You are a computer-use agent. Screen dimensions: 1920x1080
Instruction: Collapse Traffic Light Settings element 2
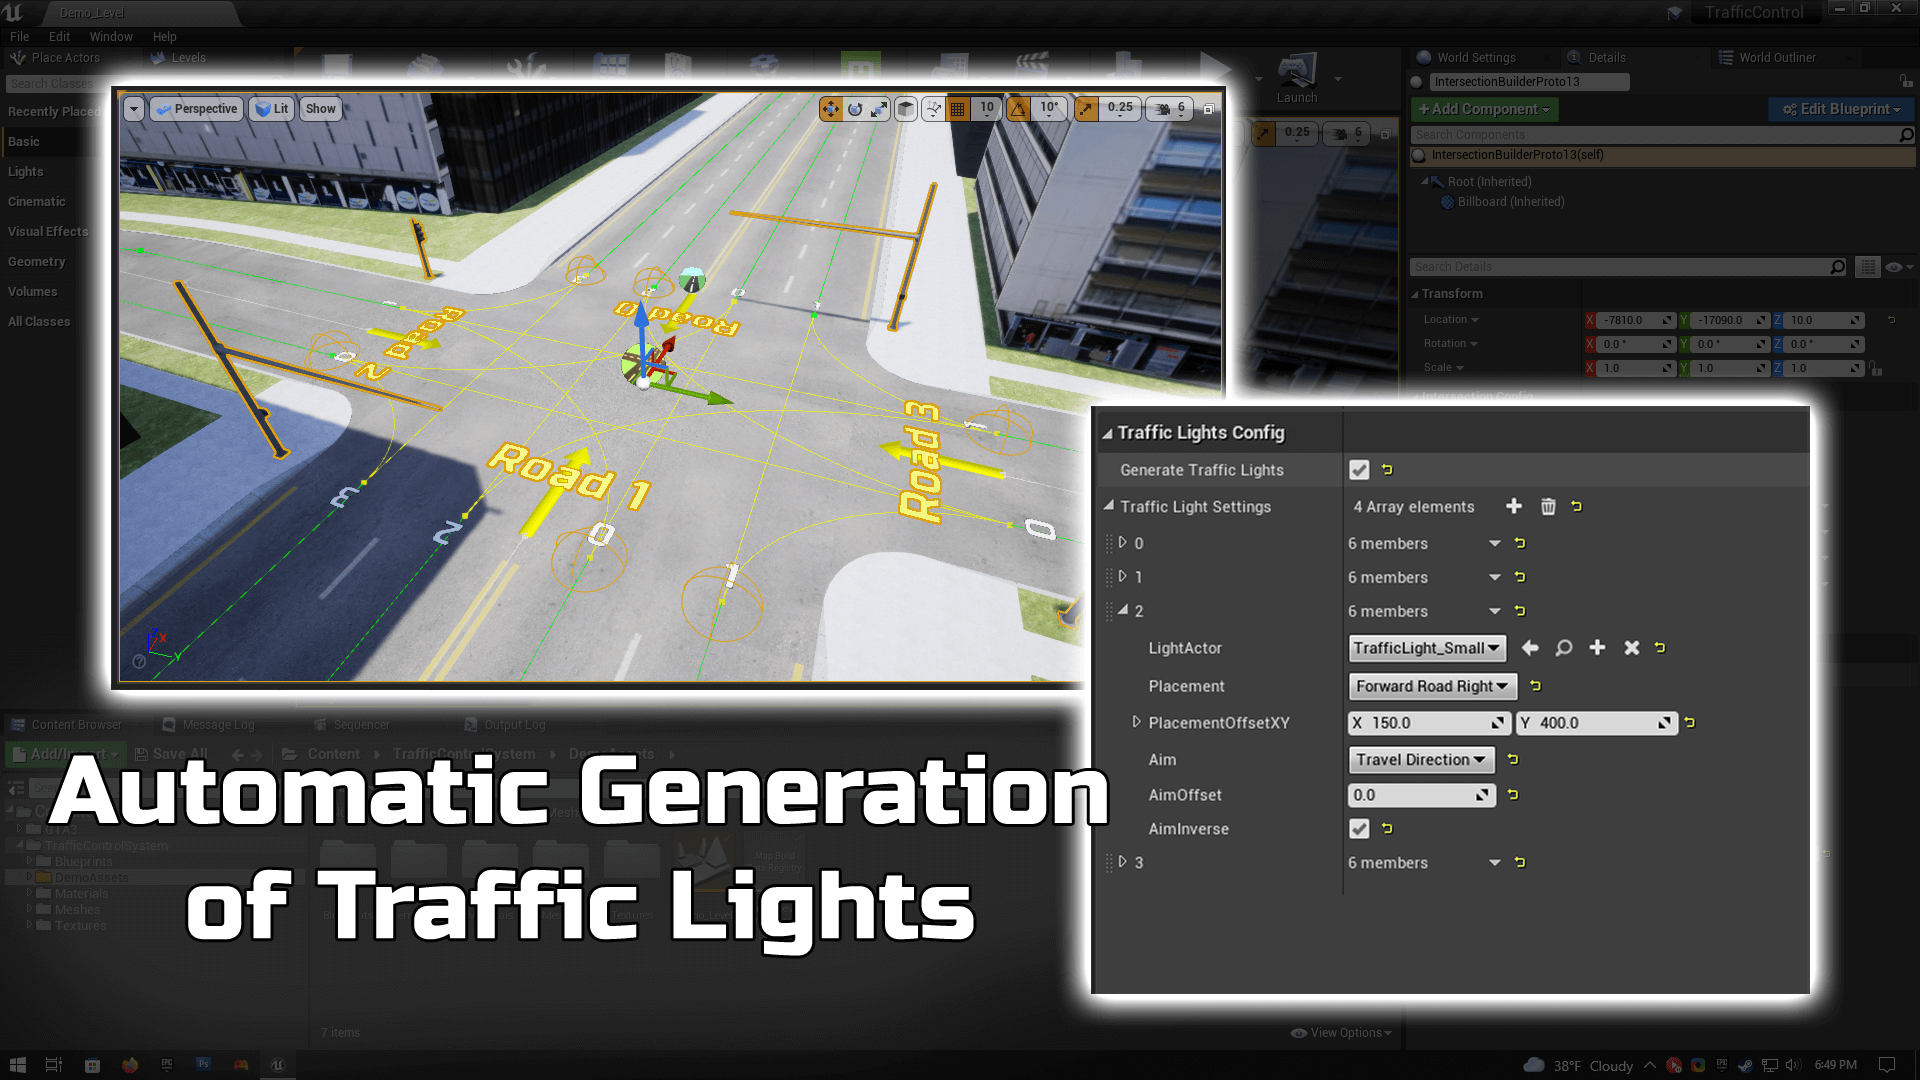(x=1122, y=609)
